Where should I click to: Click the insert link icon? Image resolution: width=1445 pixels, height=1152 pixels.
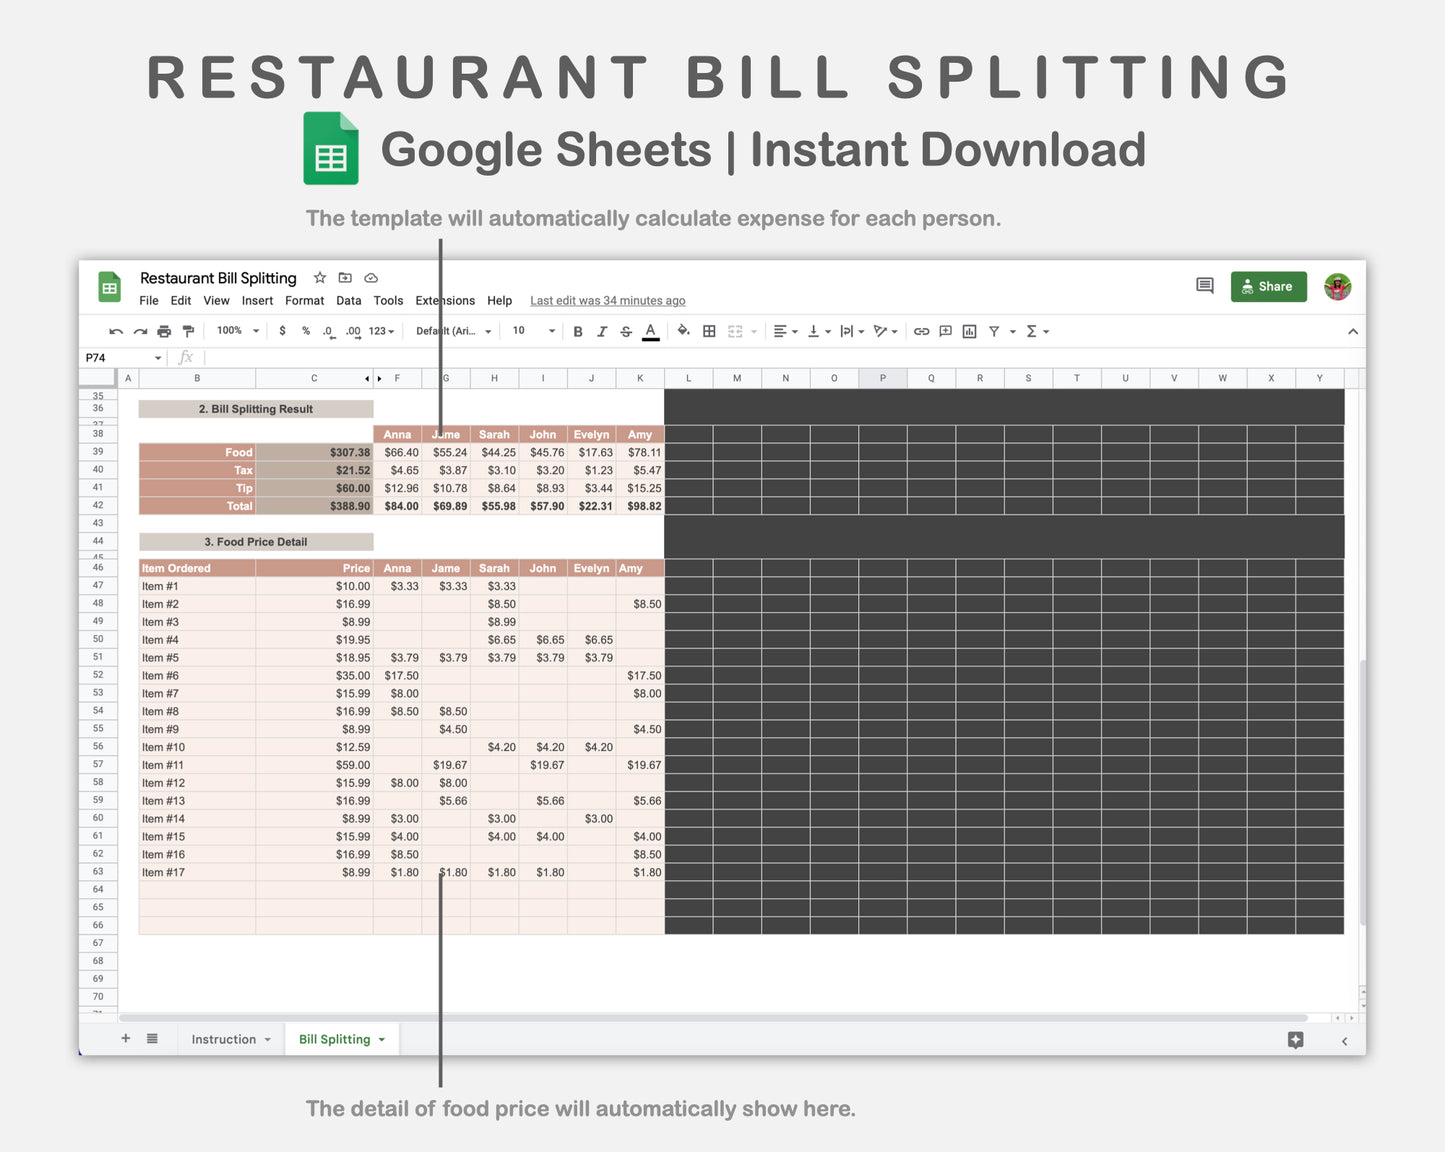[x=921, y=332]
